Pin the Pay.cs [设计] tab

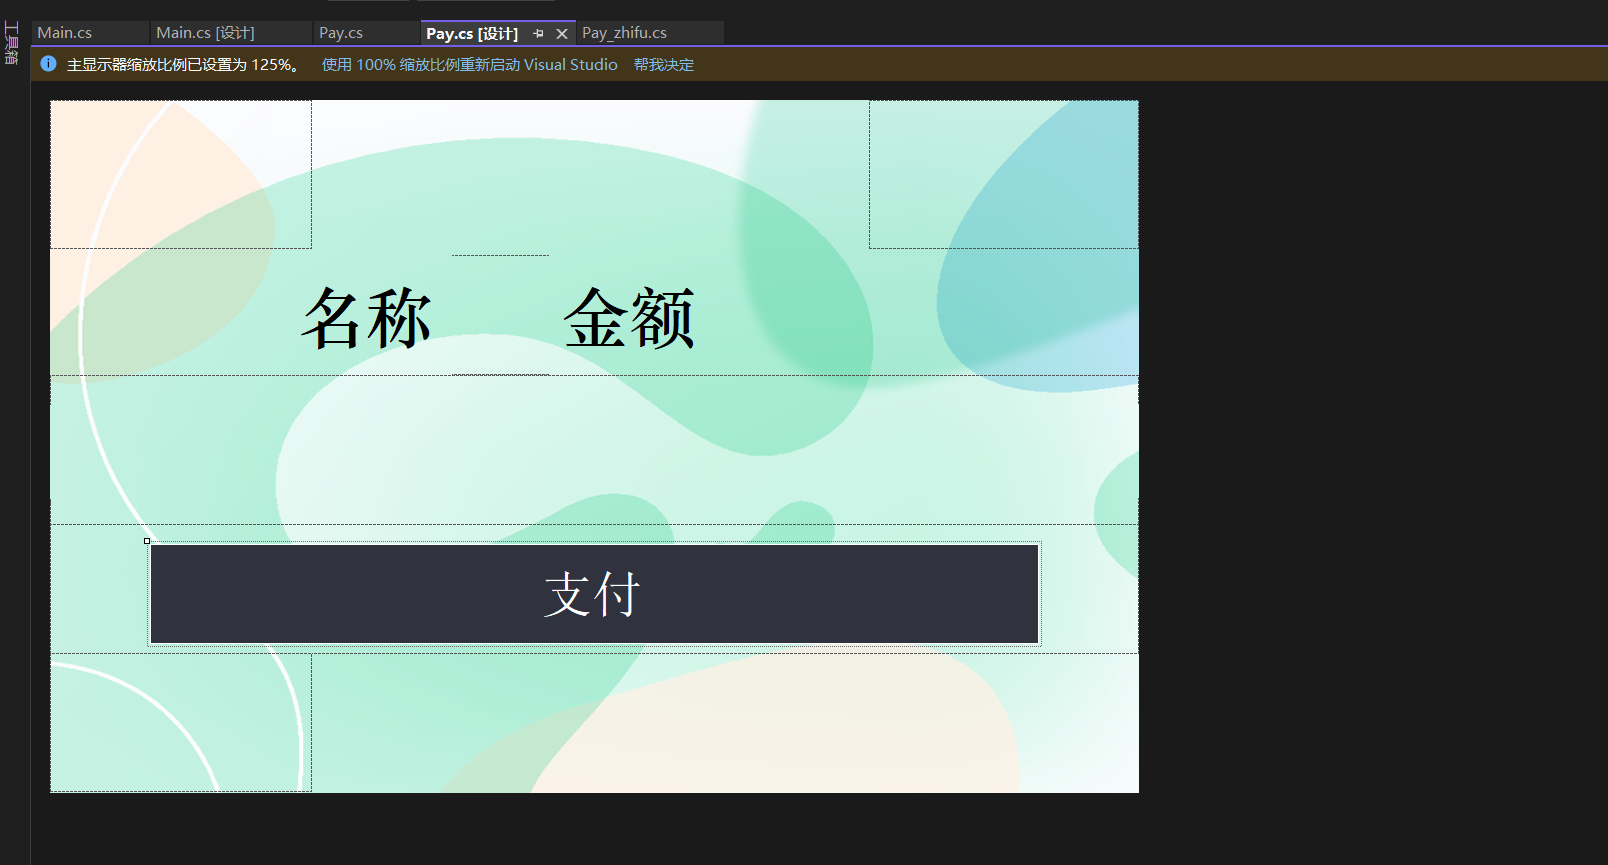point(538,33)
